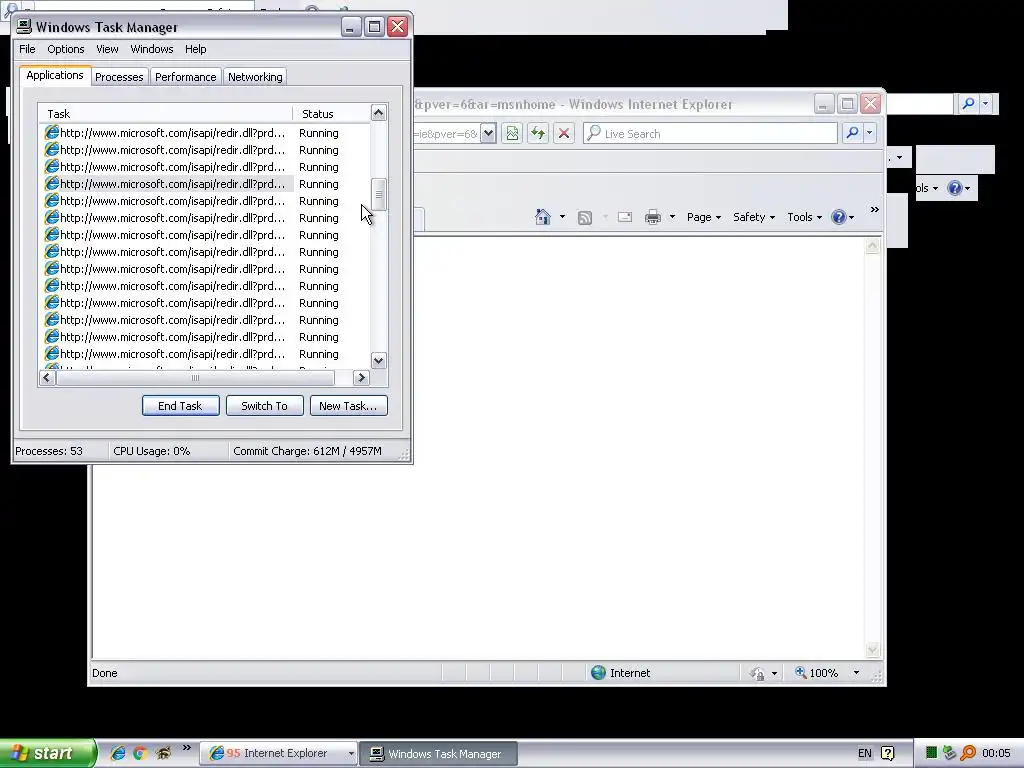
Task: Click the EN language indicator
Action: coord(865,753)
